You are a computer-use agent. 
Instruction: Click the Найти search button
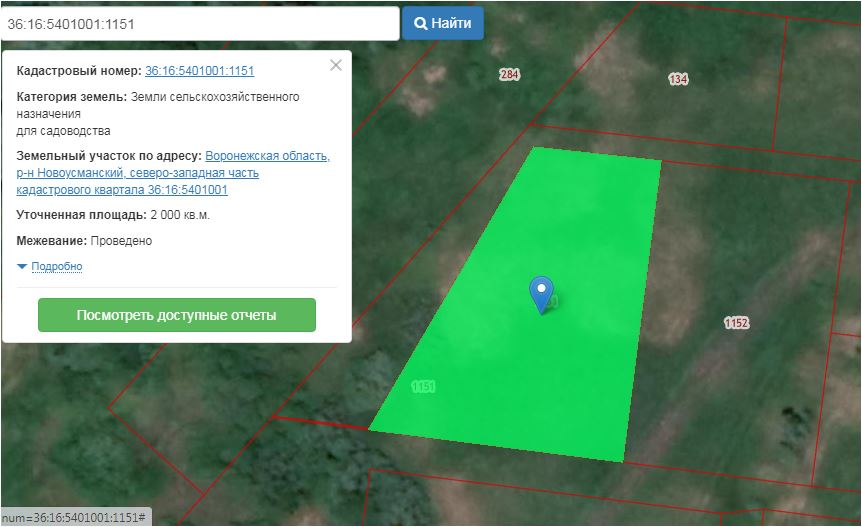[x=443, y=23]
